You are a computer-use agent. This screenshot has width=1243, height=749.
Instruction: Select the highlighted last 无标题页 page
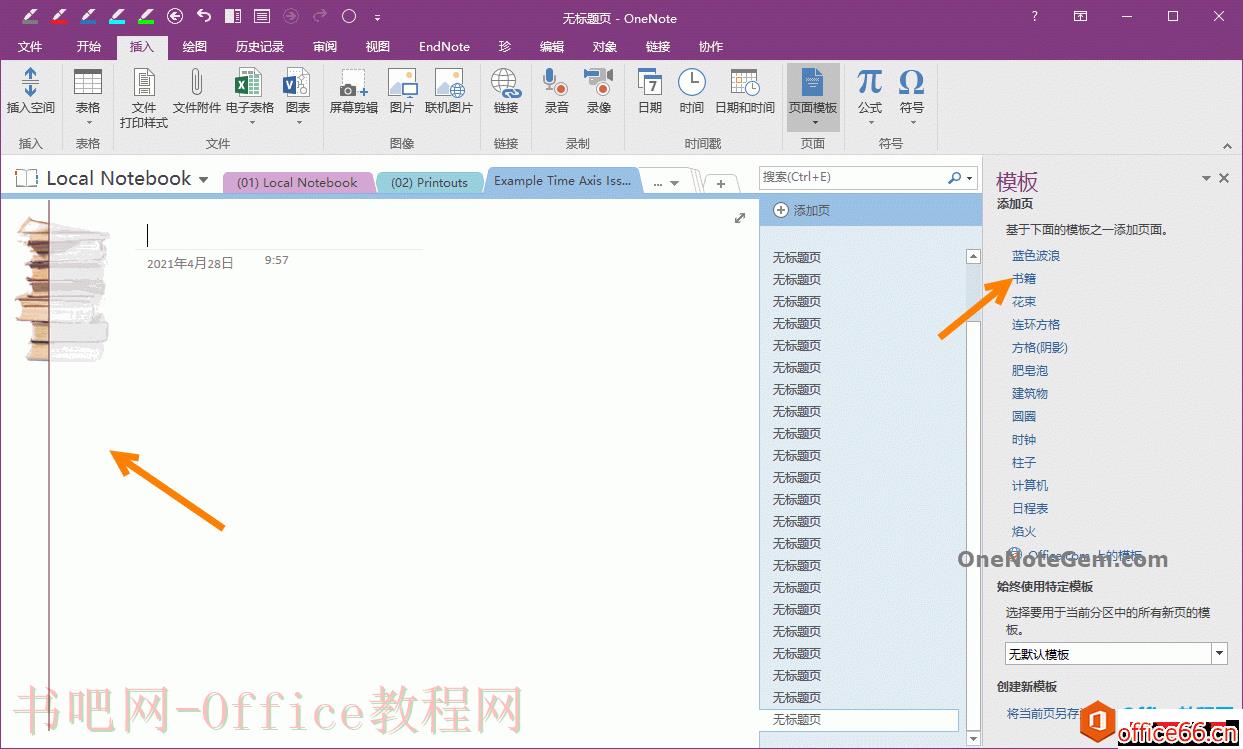tap(860, 720)
